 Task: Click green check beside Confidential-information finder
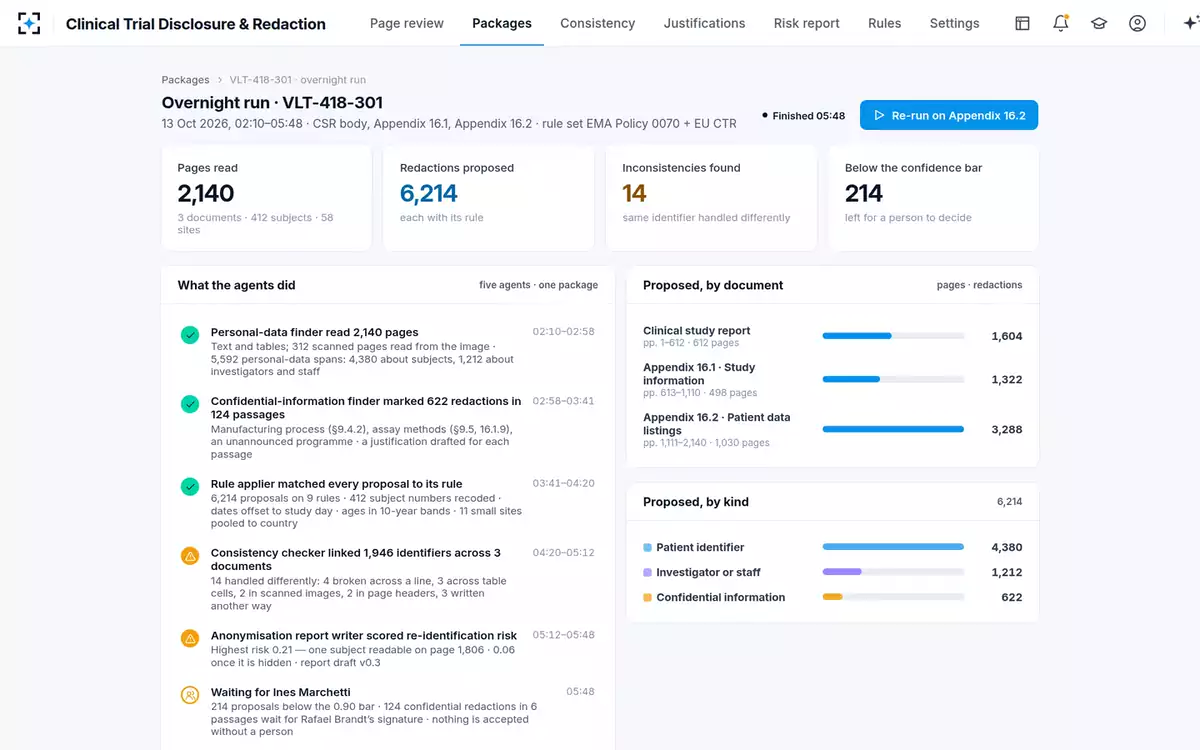(x=190, y=404)
